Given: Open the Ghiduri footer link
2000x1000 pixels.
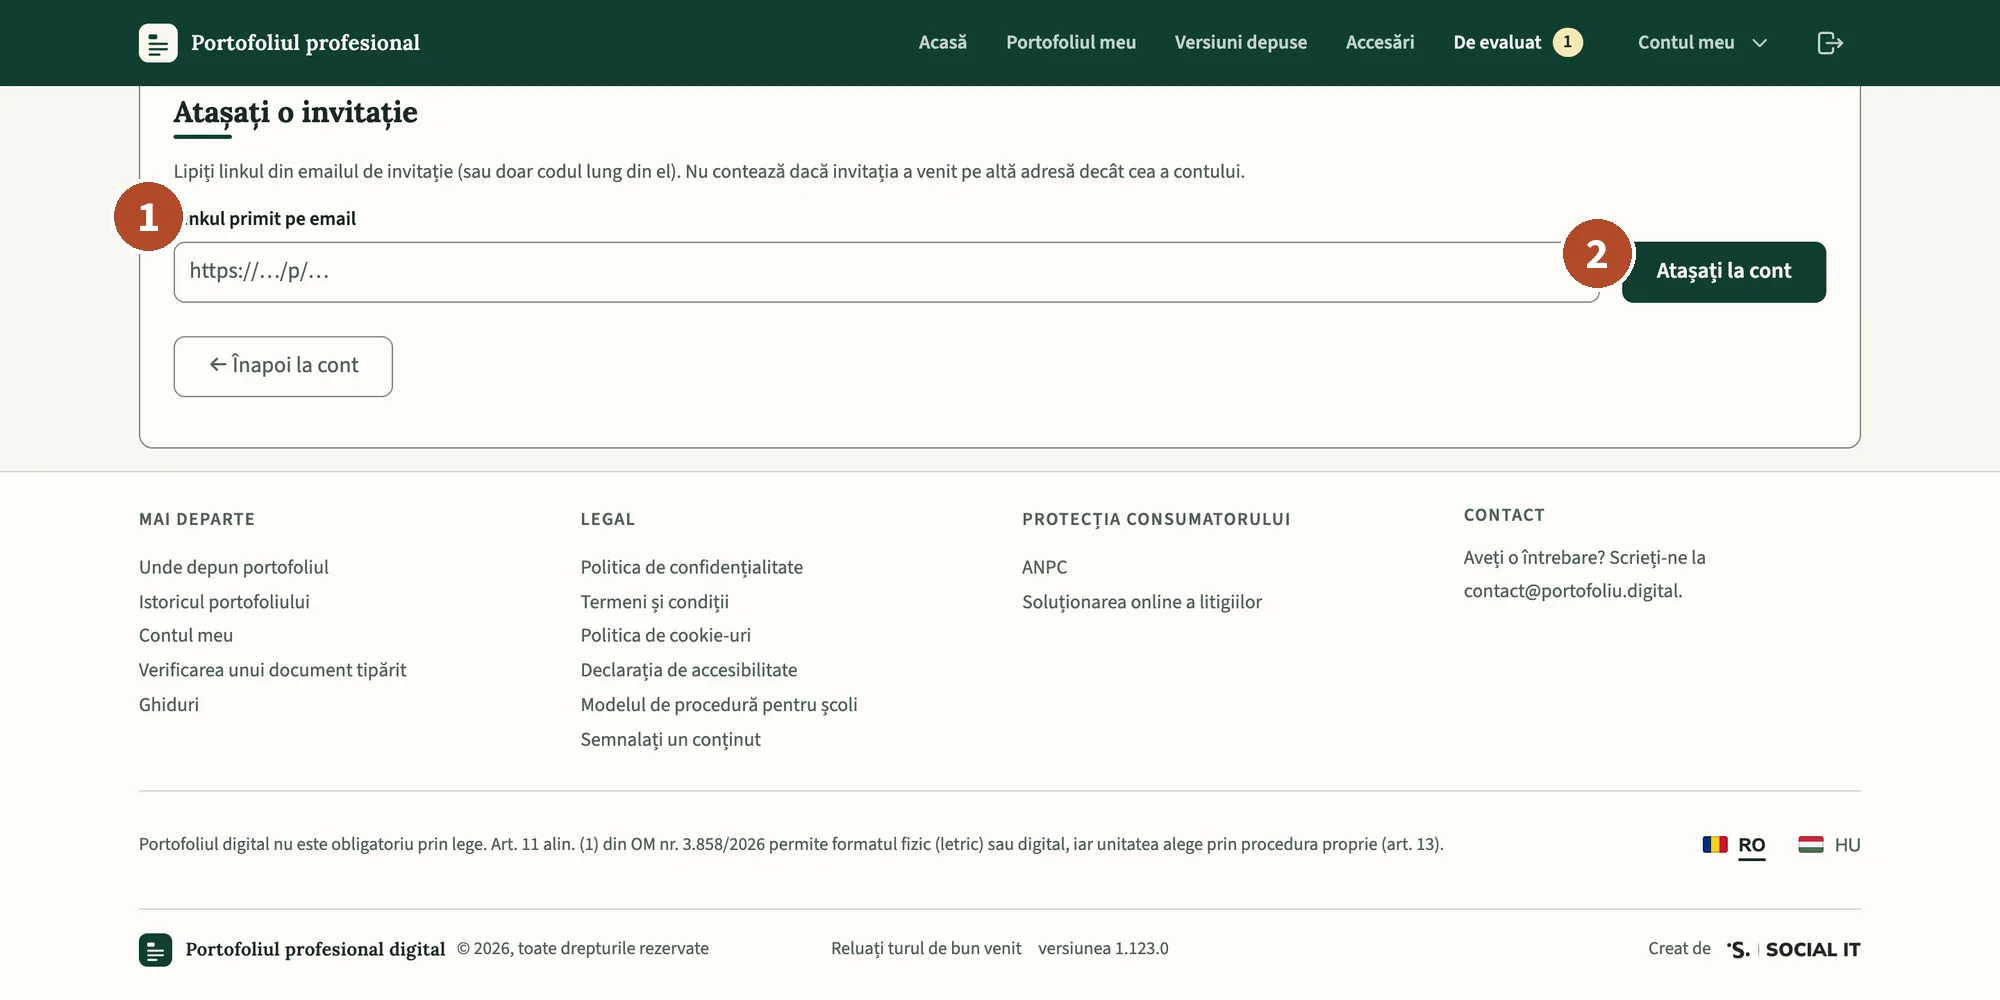Looking at the screenshot, I should (x=169, y=704).
